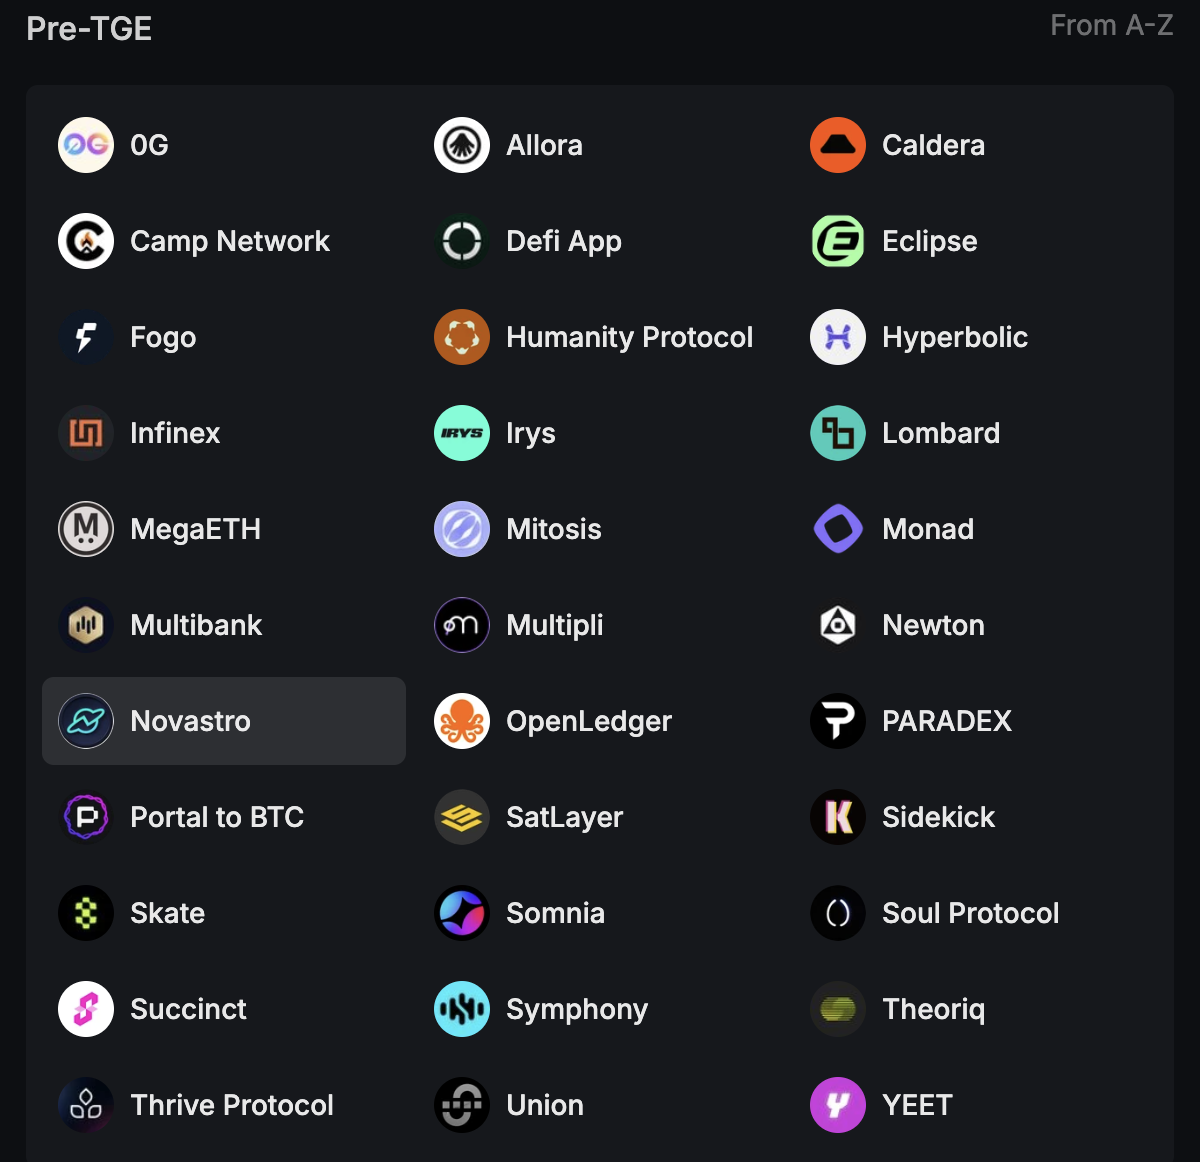
Task: Click the 0G project logo icon
Action: (x=86, y=145)
